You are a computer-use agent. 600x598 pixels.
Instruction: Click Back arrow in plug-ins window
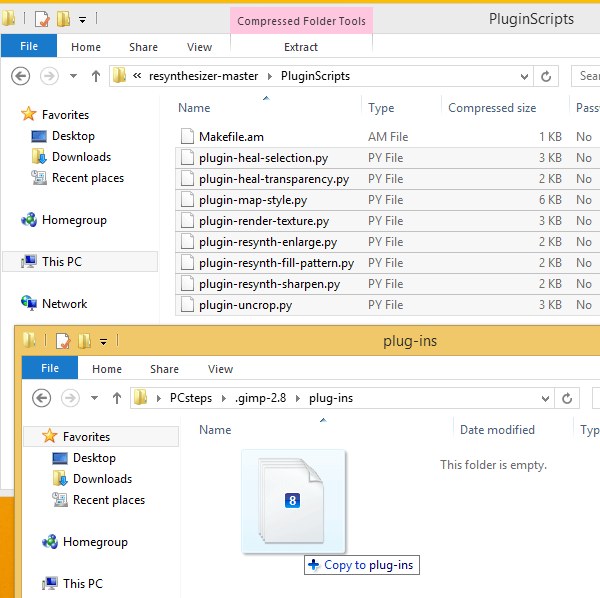[x=41, y=398]
